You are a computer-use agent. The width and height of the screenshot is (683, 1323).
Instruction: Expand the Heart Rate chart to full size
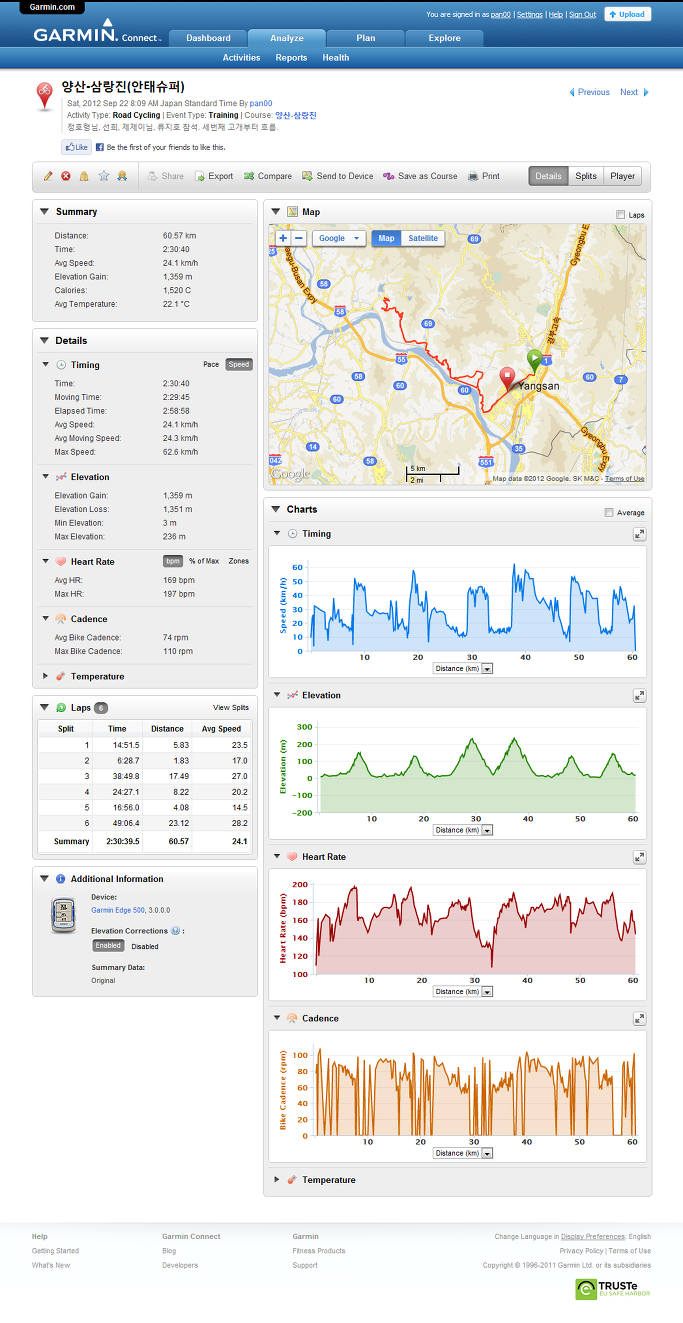639,857
